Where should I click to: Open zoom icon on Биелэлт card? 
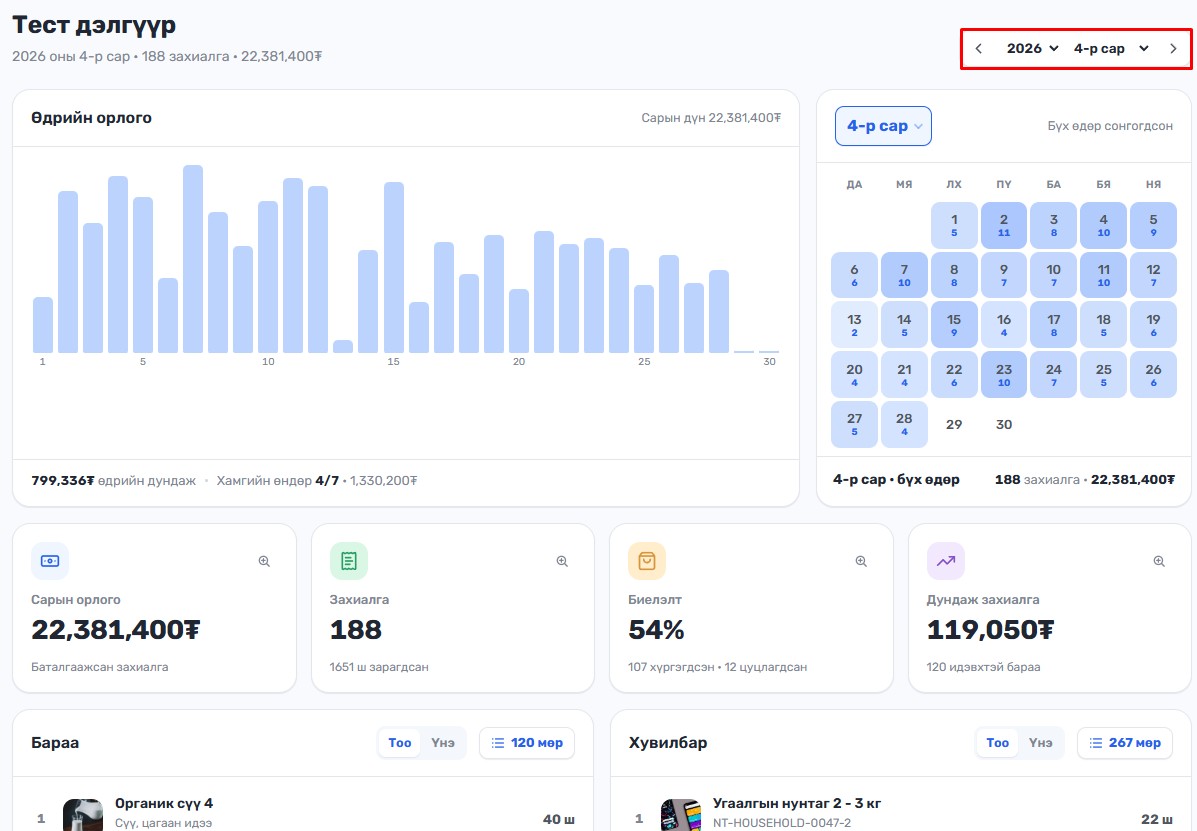pyautogui.click(x=861, y=562)
